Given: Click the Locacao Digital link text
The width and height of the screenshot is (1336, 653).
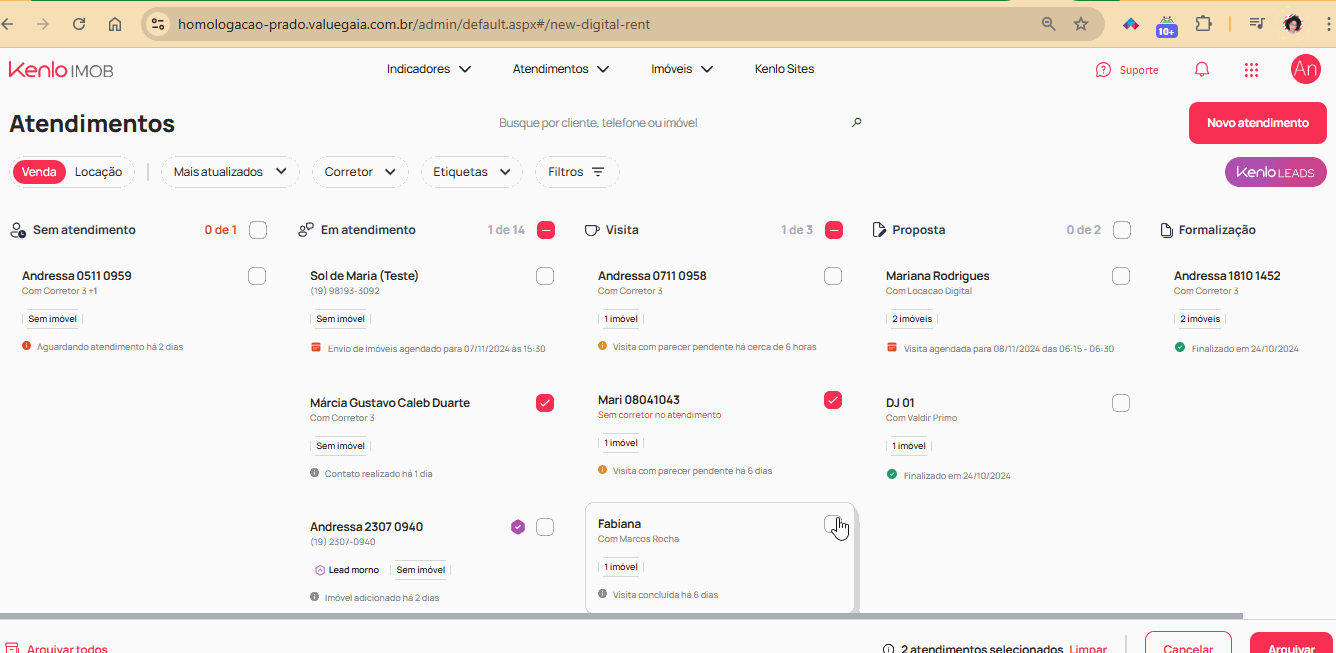Looking at the screenshot, I should 939,291.
